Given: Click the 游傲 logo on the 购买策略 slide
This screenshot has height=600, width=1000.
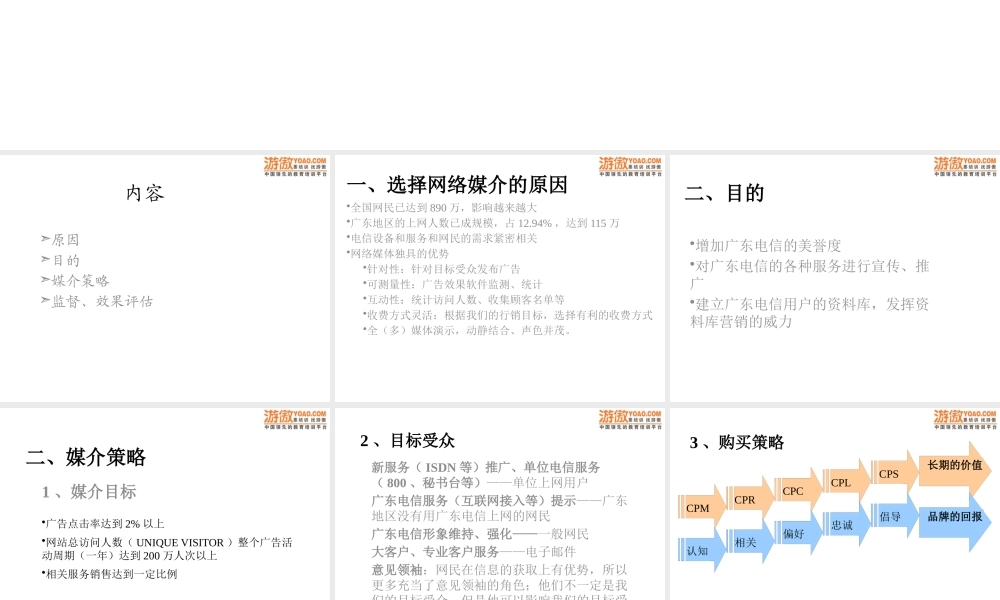Looking at the screenshot, I should tap(965, 419).
